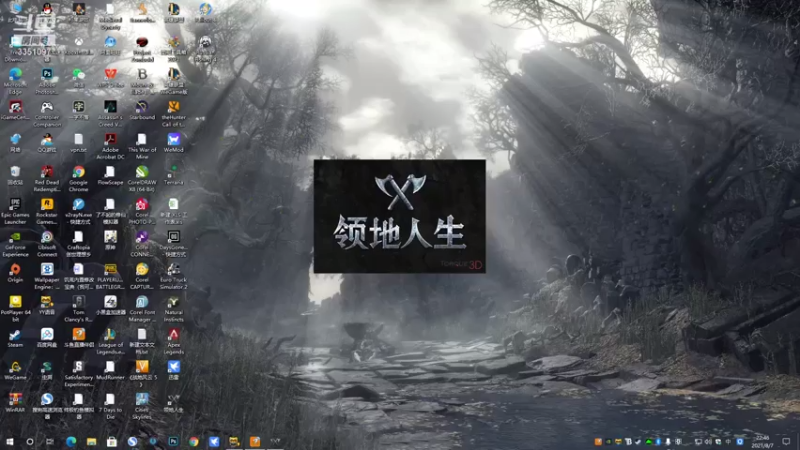Select the Starbound desktop icon
800x450 pixels.
(142, 110)
